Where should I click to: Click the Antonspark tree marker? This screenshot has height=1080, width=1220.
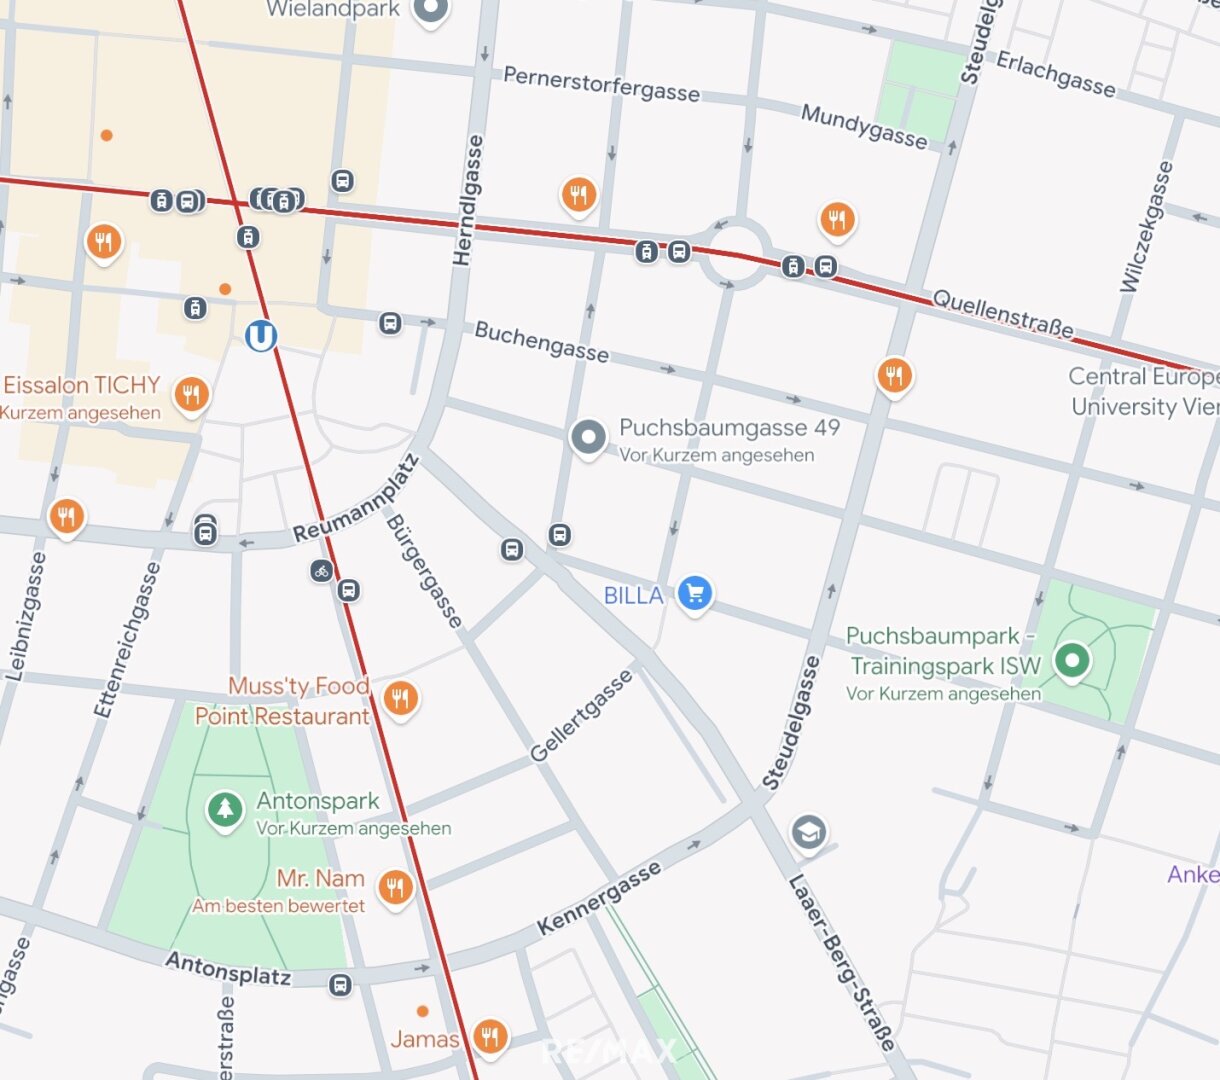(224, 810)
